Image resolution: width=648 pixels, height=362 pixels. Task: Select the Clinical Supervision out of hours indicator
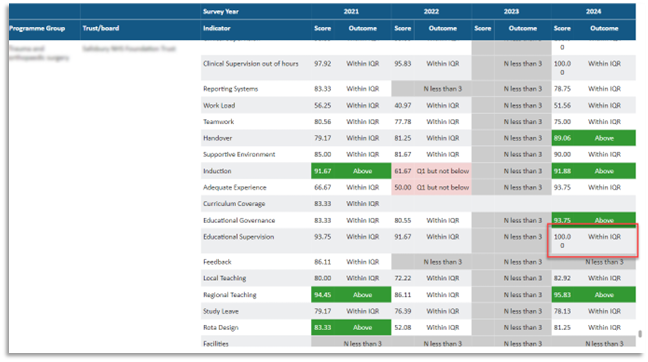point(250,64)
